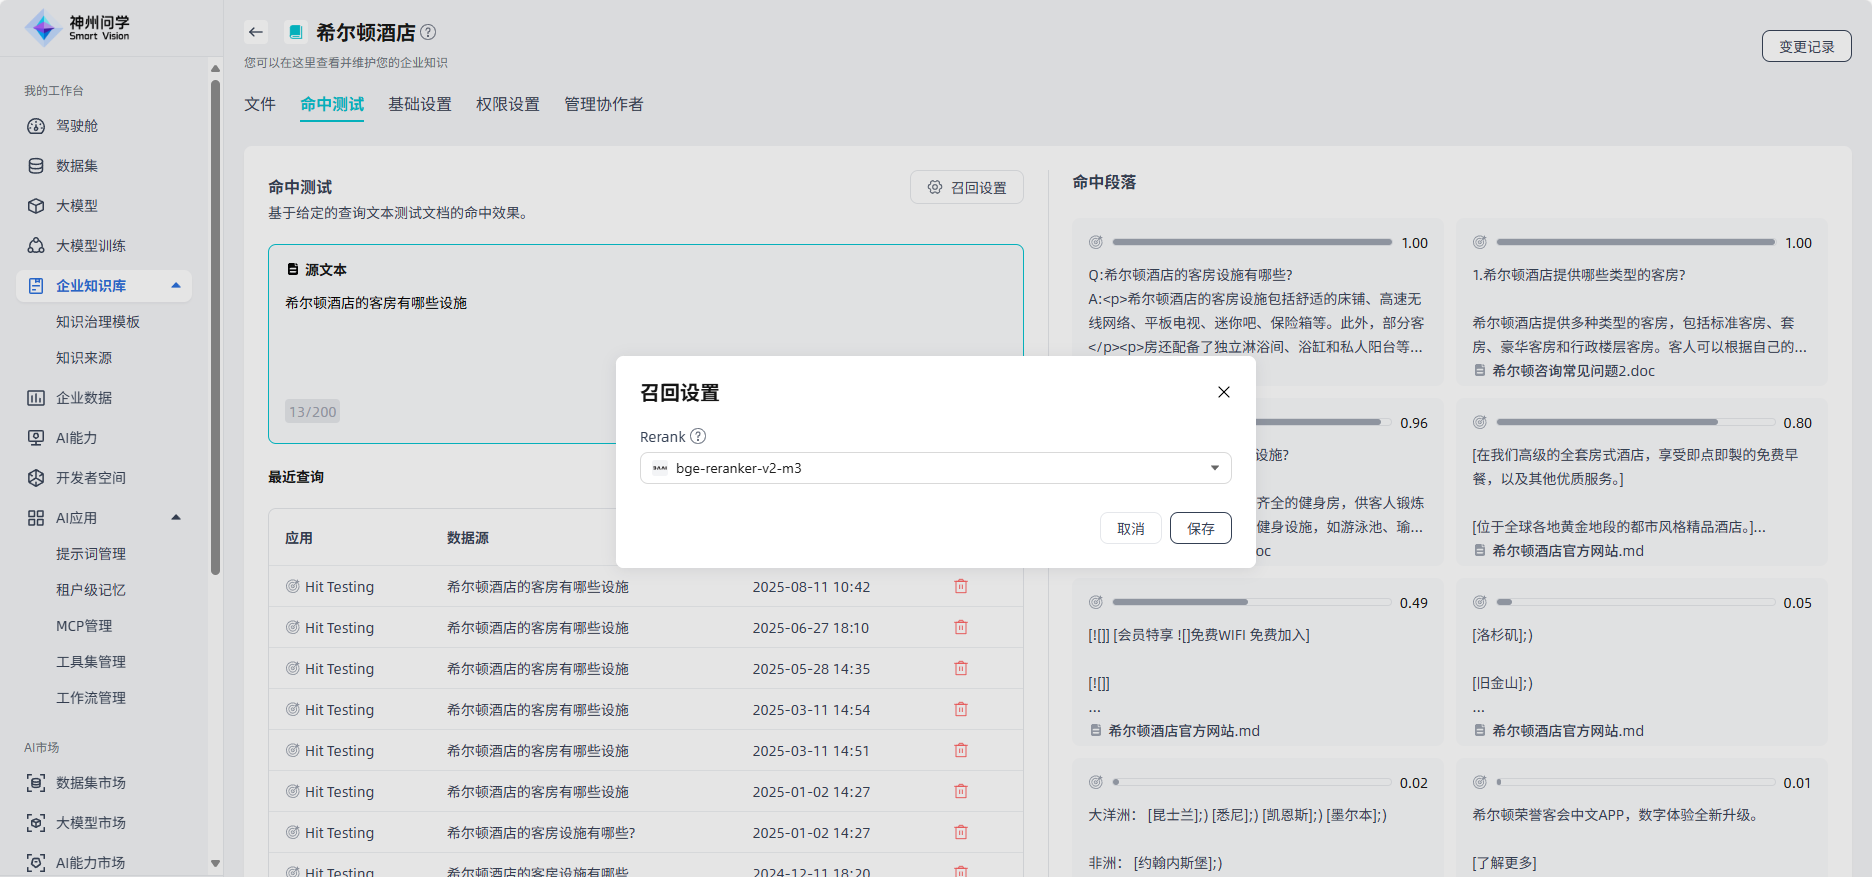Click the 0.01 paragraph card 希尔顿荣誉客会中文APP
Viewport: 1872px width, 877px height.
[x=1642, y=818]
